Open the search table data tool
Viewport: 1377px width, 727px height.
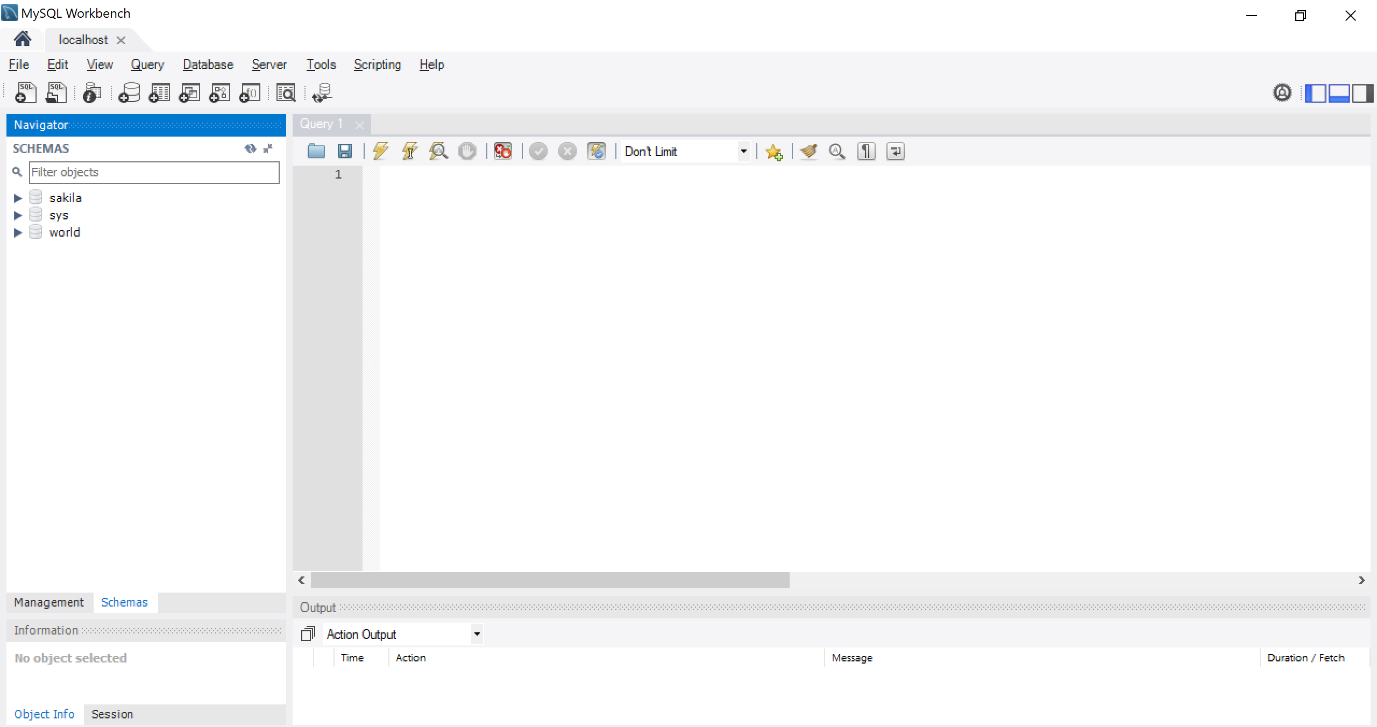pyautogui.click(x=286, y=93)
